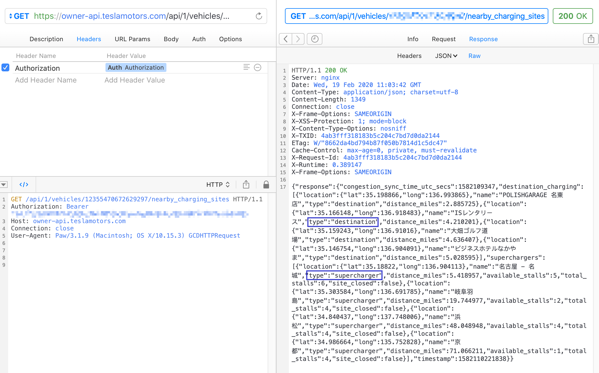Viewport: 599px width, 373px height.
Task: Go to previous response with back arrow
Action: coord(285,39)
